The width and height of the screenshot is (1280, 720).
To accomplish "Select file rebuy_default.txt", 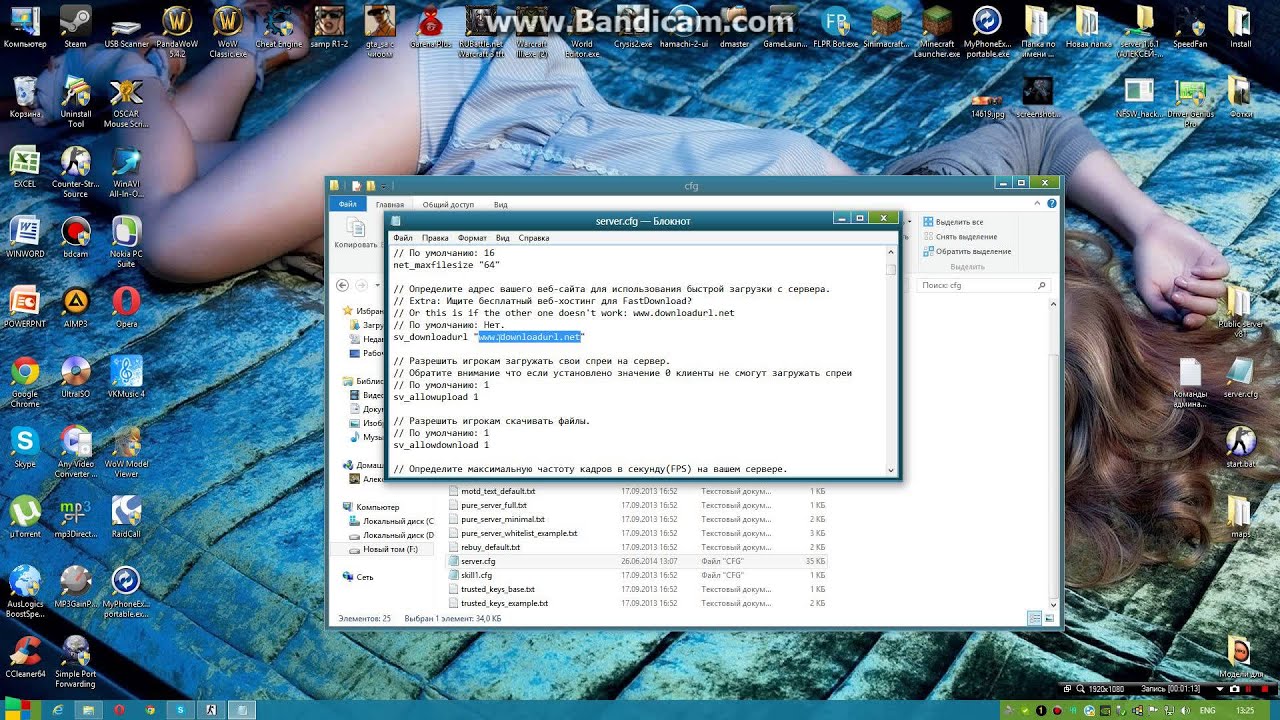I will coord(490,547).
